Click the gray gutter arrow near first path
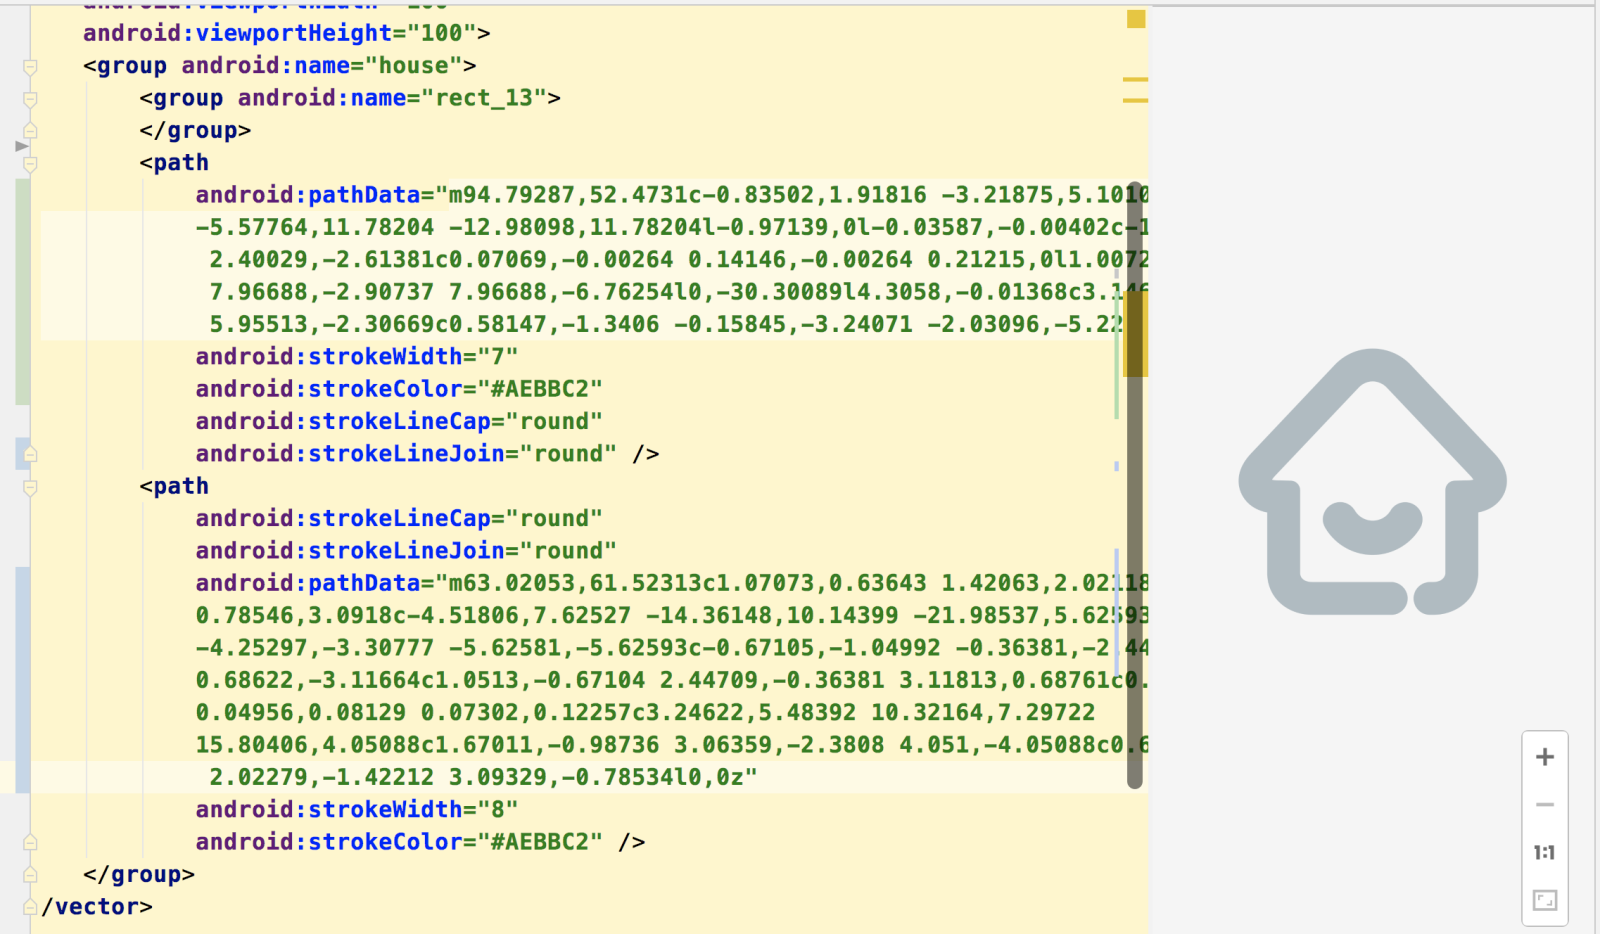The height and width of the screenshot is (934, 1600). (21, 146)
